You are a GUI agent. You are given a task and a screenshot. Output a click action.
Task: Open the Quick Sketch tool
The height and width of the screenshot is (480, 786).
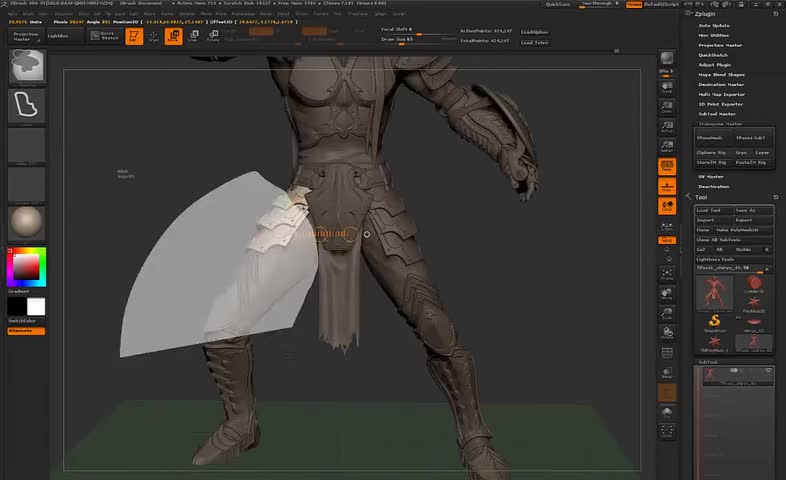click(105, 36)
